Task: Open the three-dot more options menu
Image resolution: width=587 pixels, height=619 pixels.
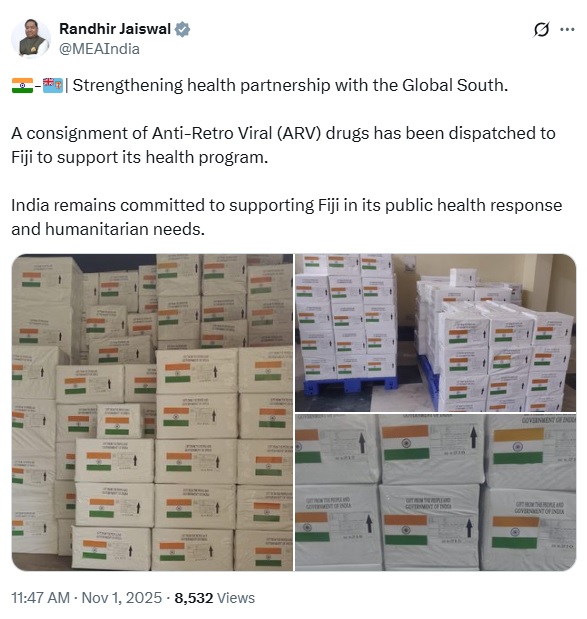Action: tap(567, 30)
